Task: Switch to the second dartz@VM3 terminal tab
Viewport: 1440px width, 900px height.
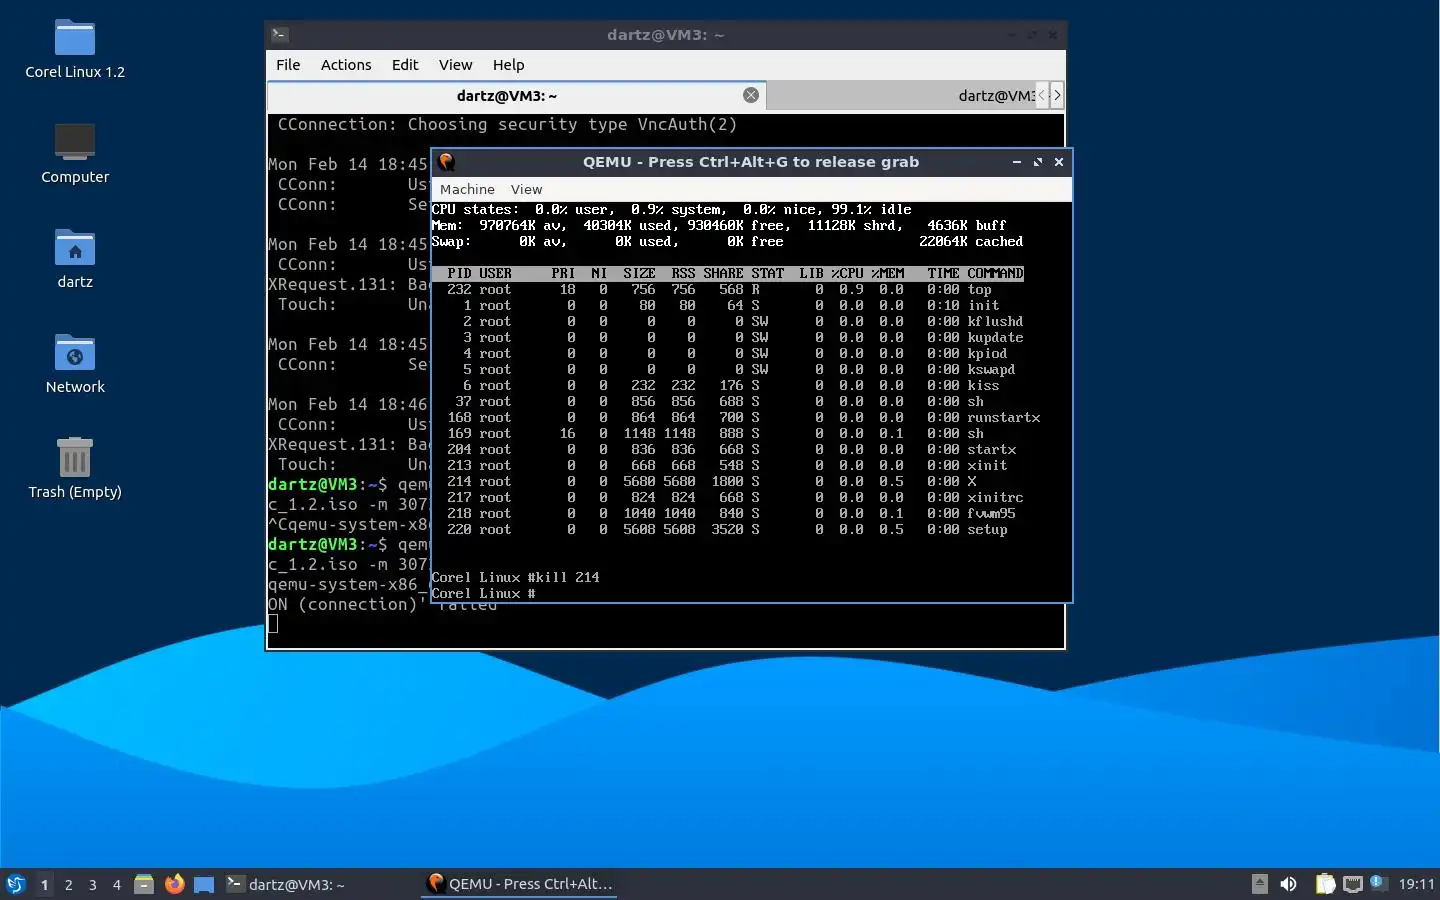Action: click(900, 95)
